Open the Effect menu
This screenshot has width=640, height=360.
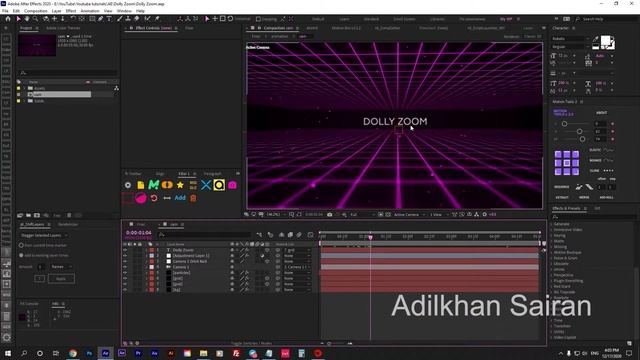pyautogui.click(x=71, y=11)
